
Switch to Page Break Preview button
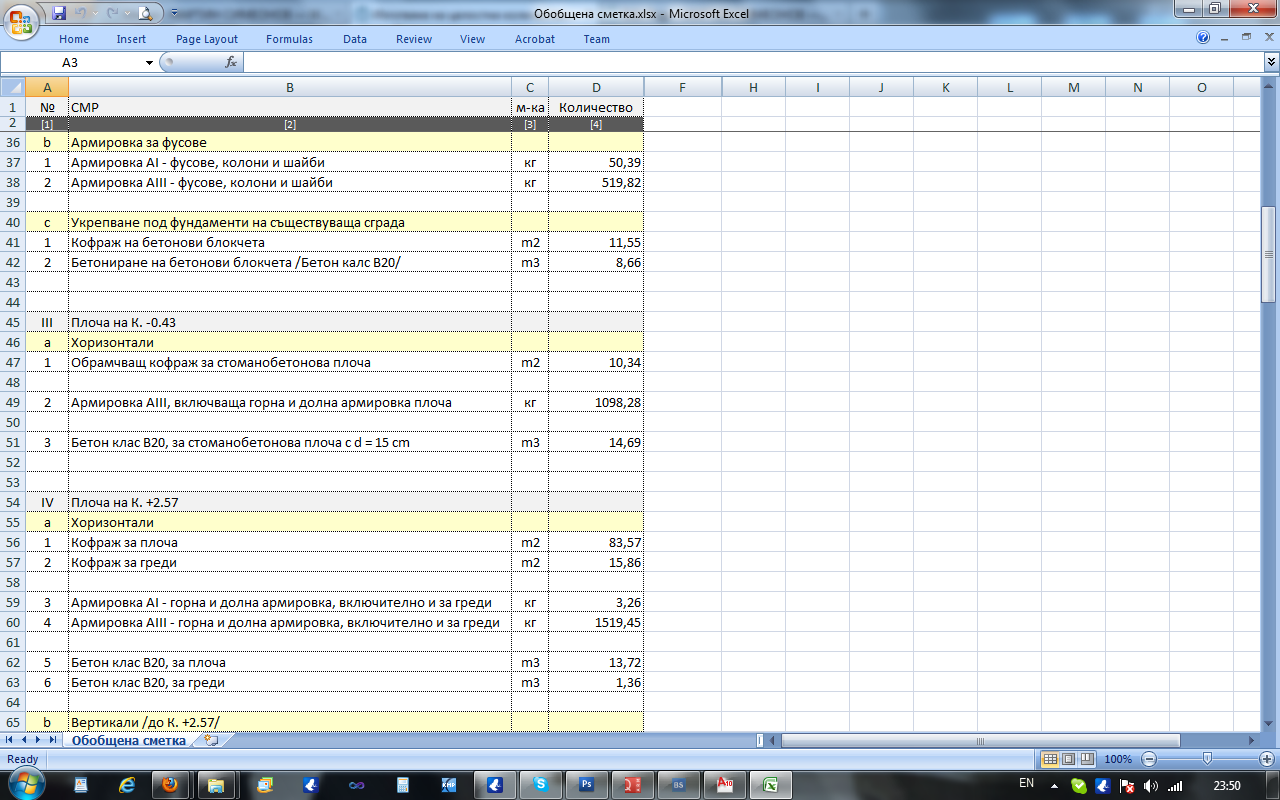pyautogui.click(x=1086, y=759)
